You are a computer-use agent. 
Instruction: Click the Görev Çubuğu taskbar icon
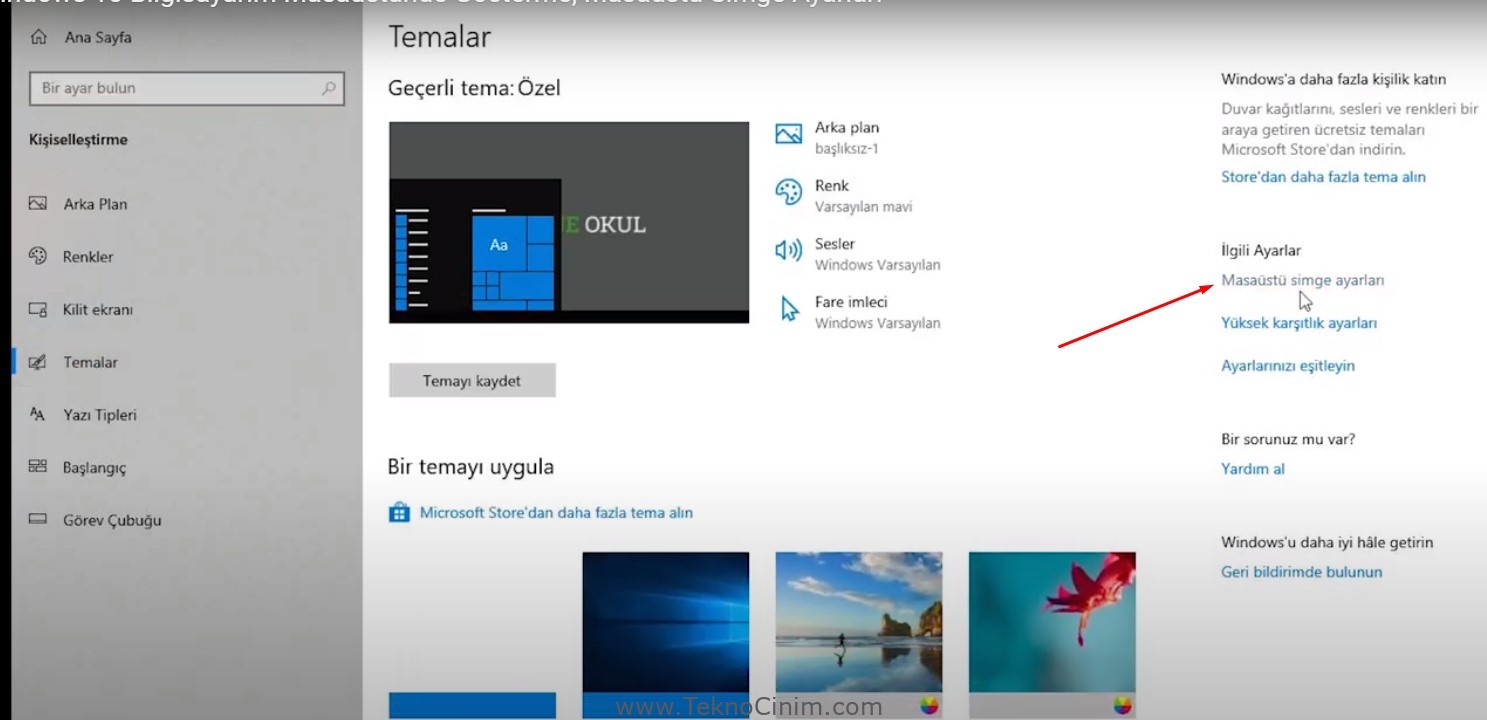click(x=38, y=519)
